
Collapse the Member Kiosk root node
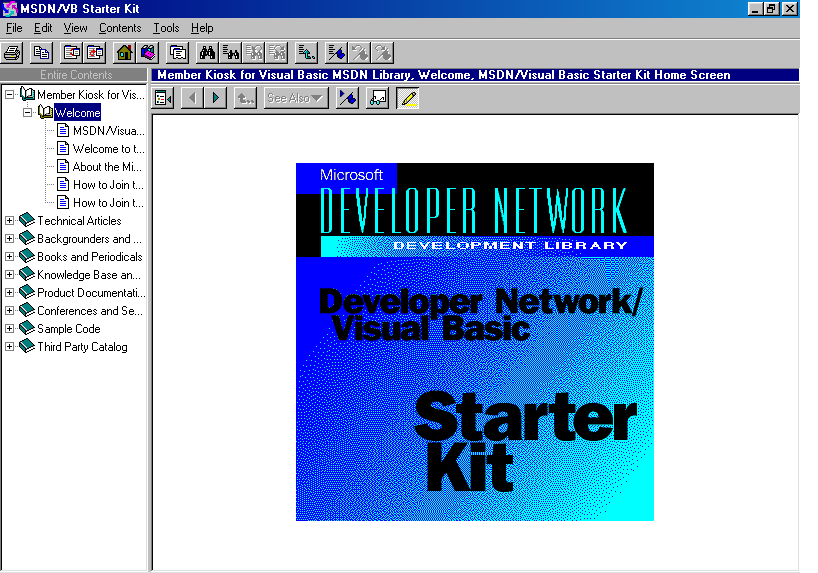click(9, 94)
